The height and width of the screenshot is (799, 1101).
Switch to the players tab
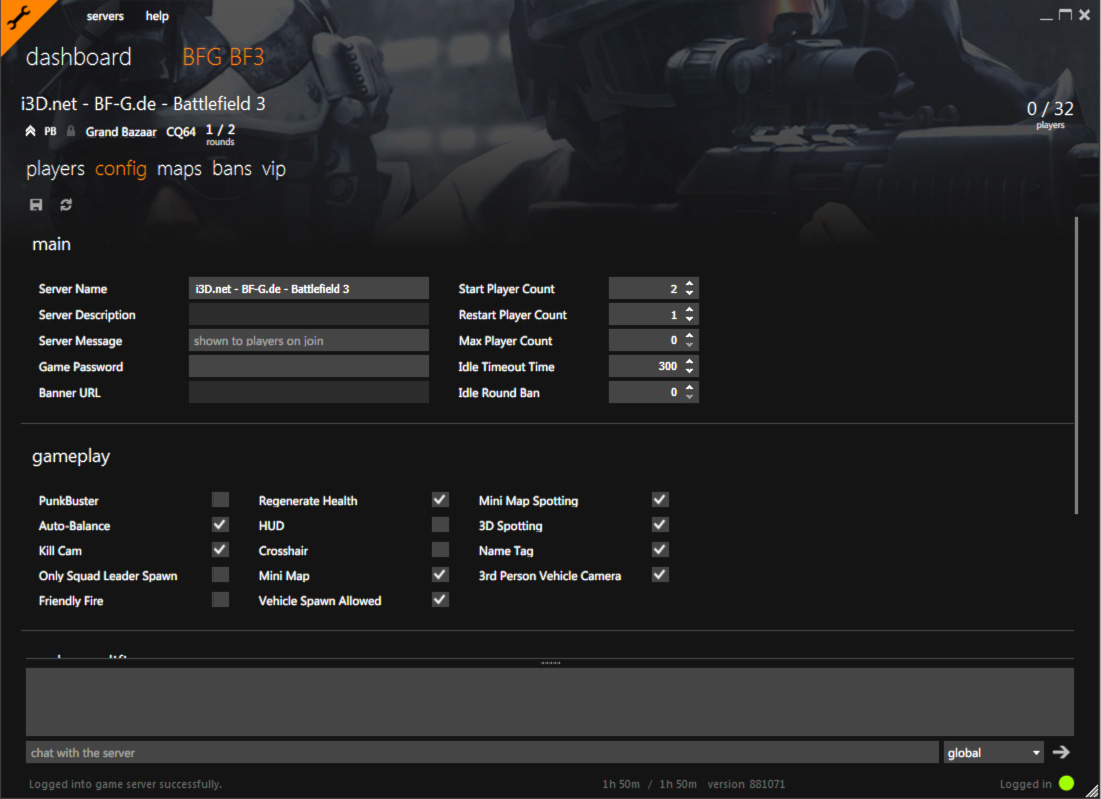(x=55, y=169)
